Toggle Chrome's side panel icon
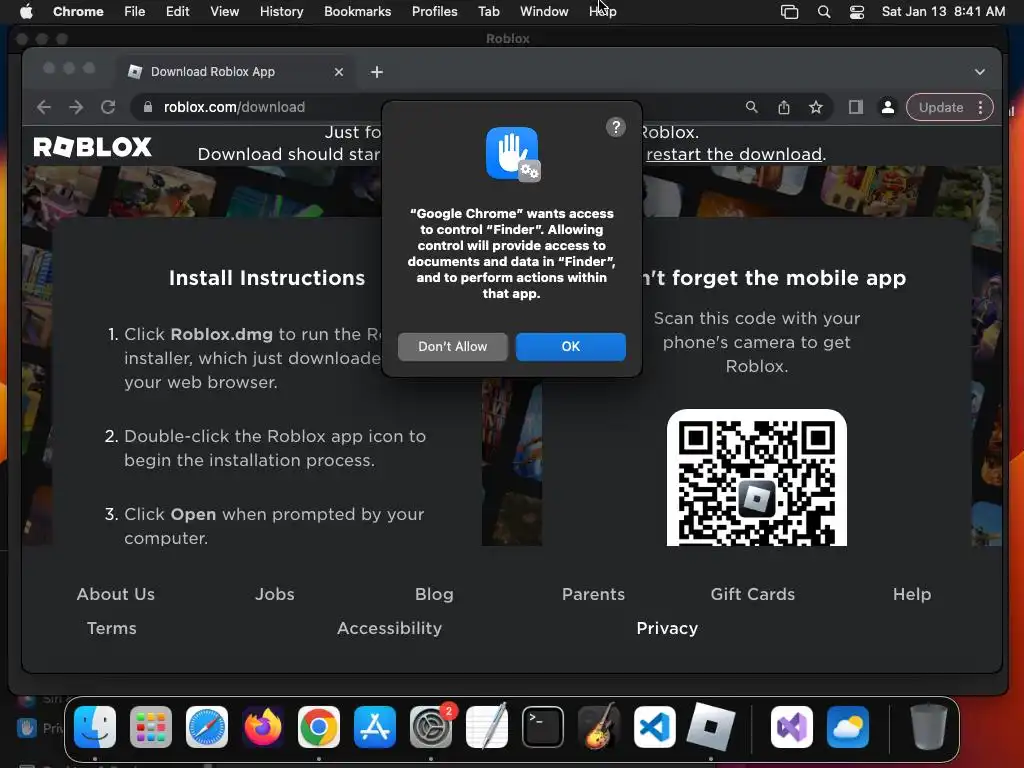Viewport: 1024px width, 768px height. pos(856,107)
